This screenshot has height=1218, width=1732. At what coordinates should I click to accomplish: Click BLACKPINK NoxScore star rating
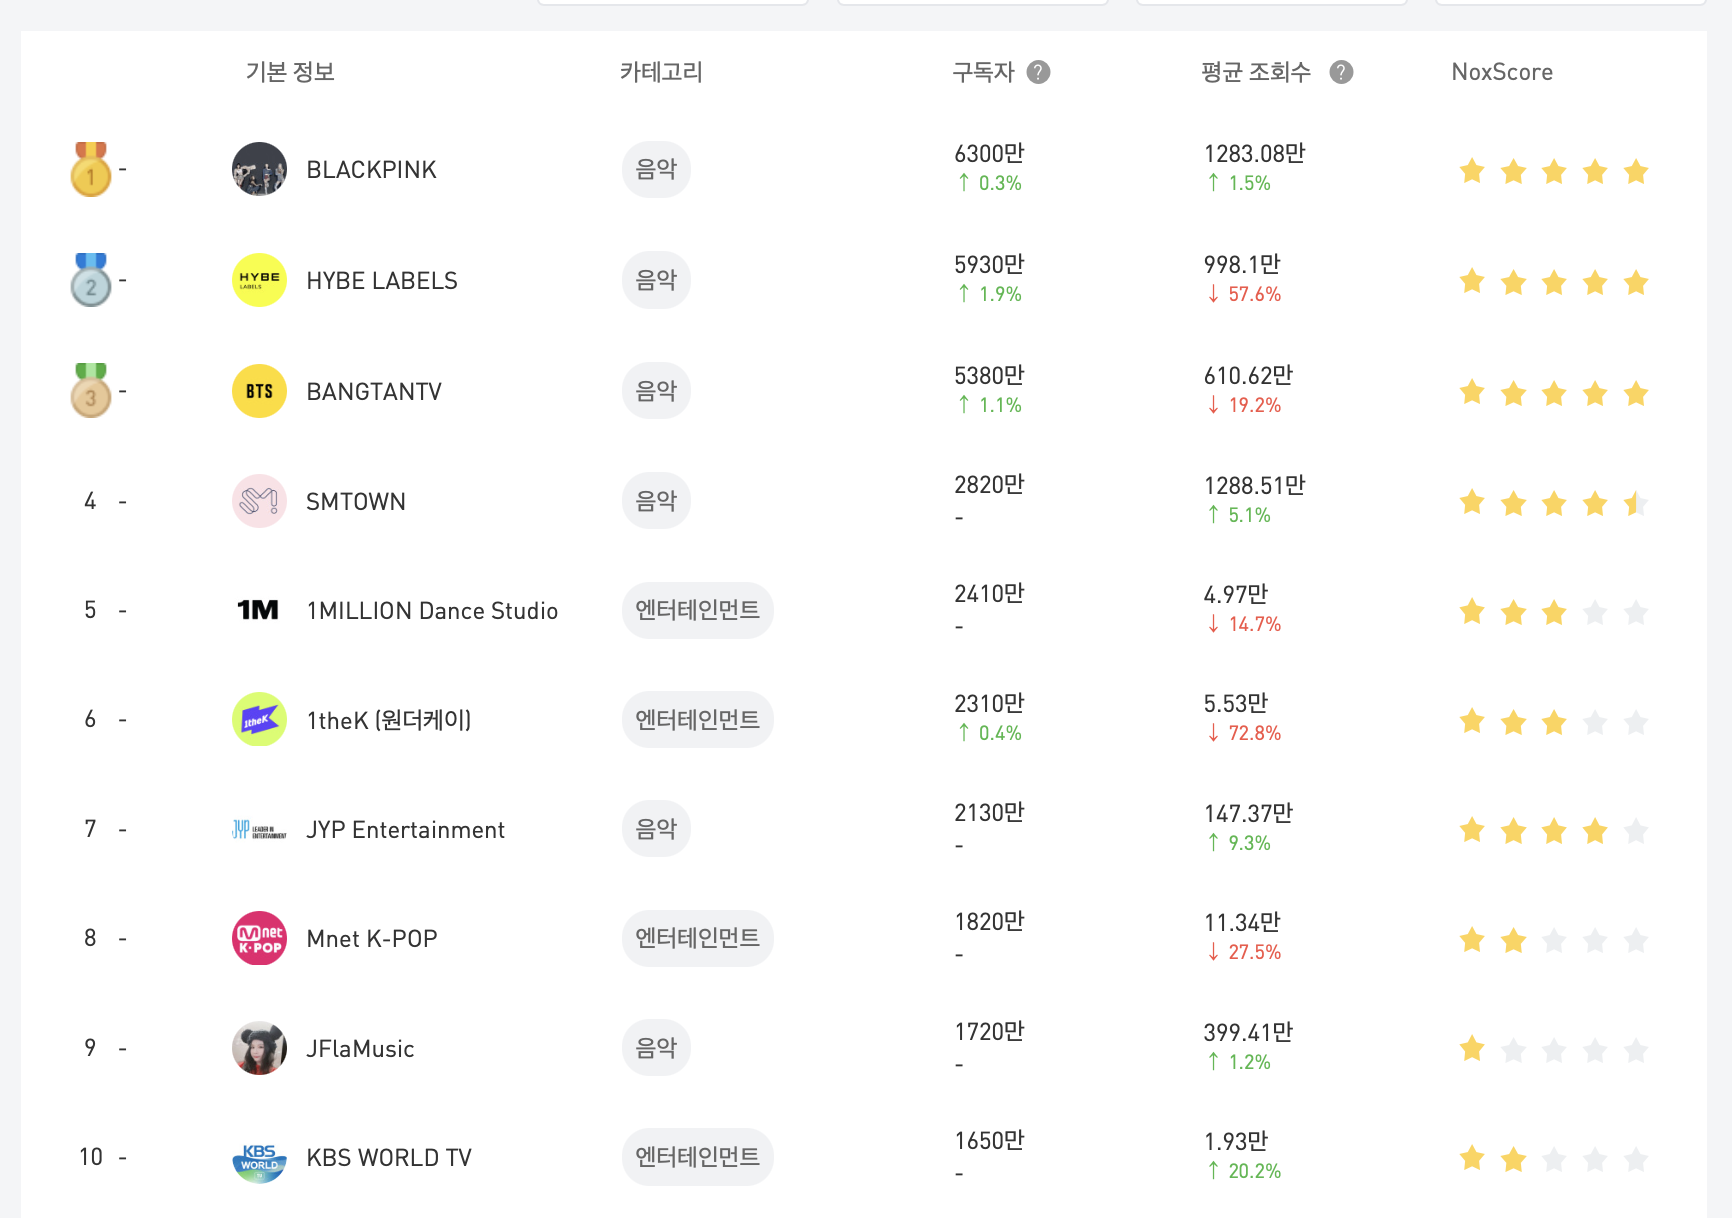1554,172
